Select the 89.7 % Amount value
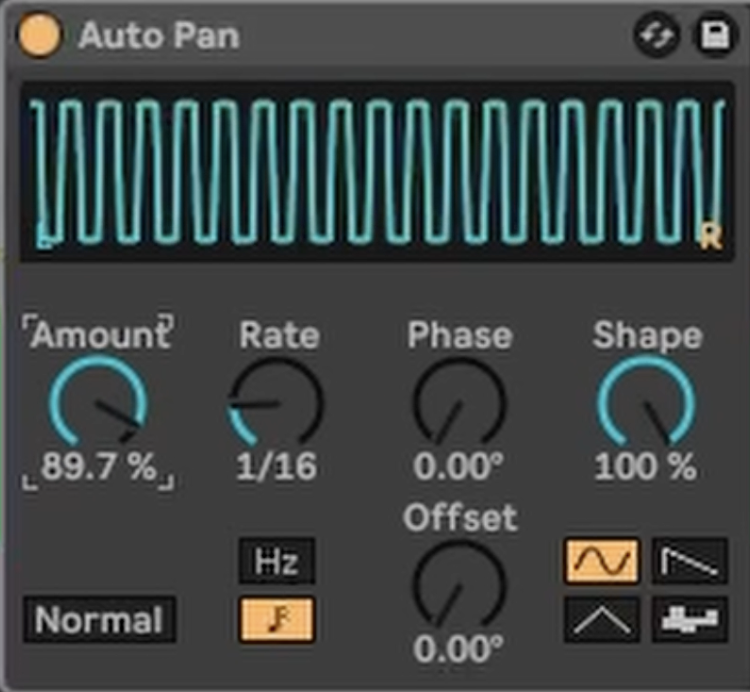The image size is (750, 692). pos(98,468)
